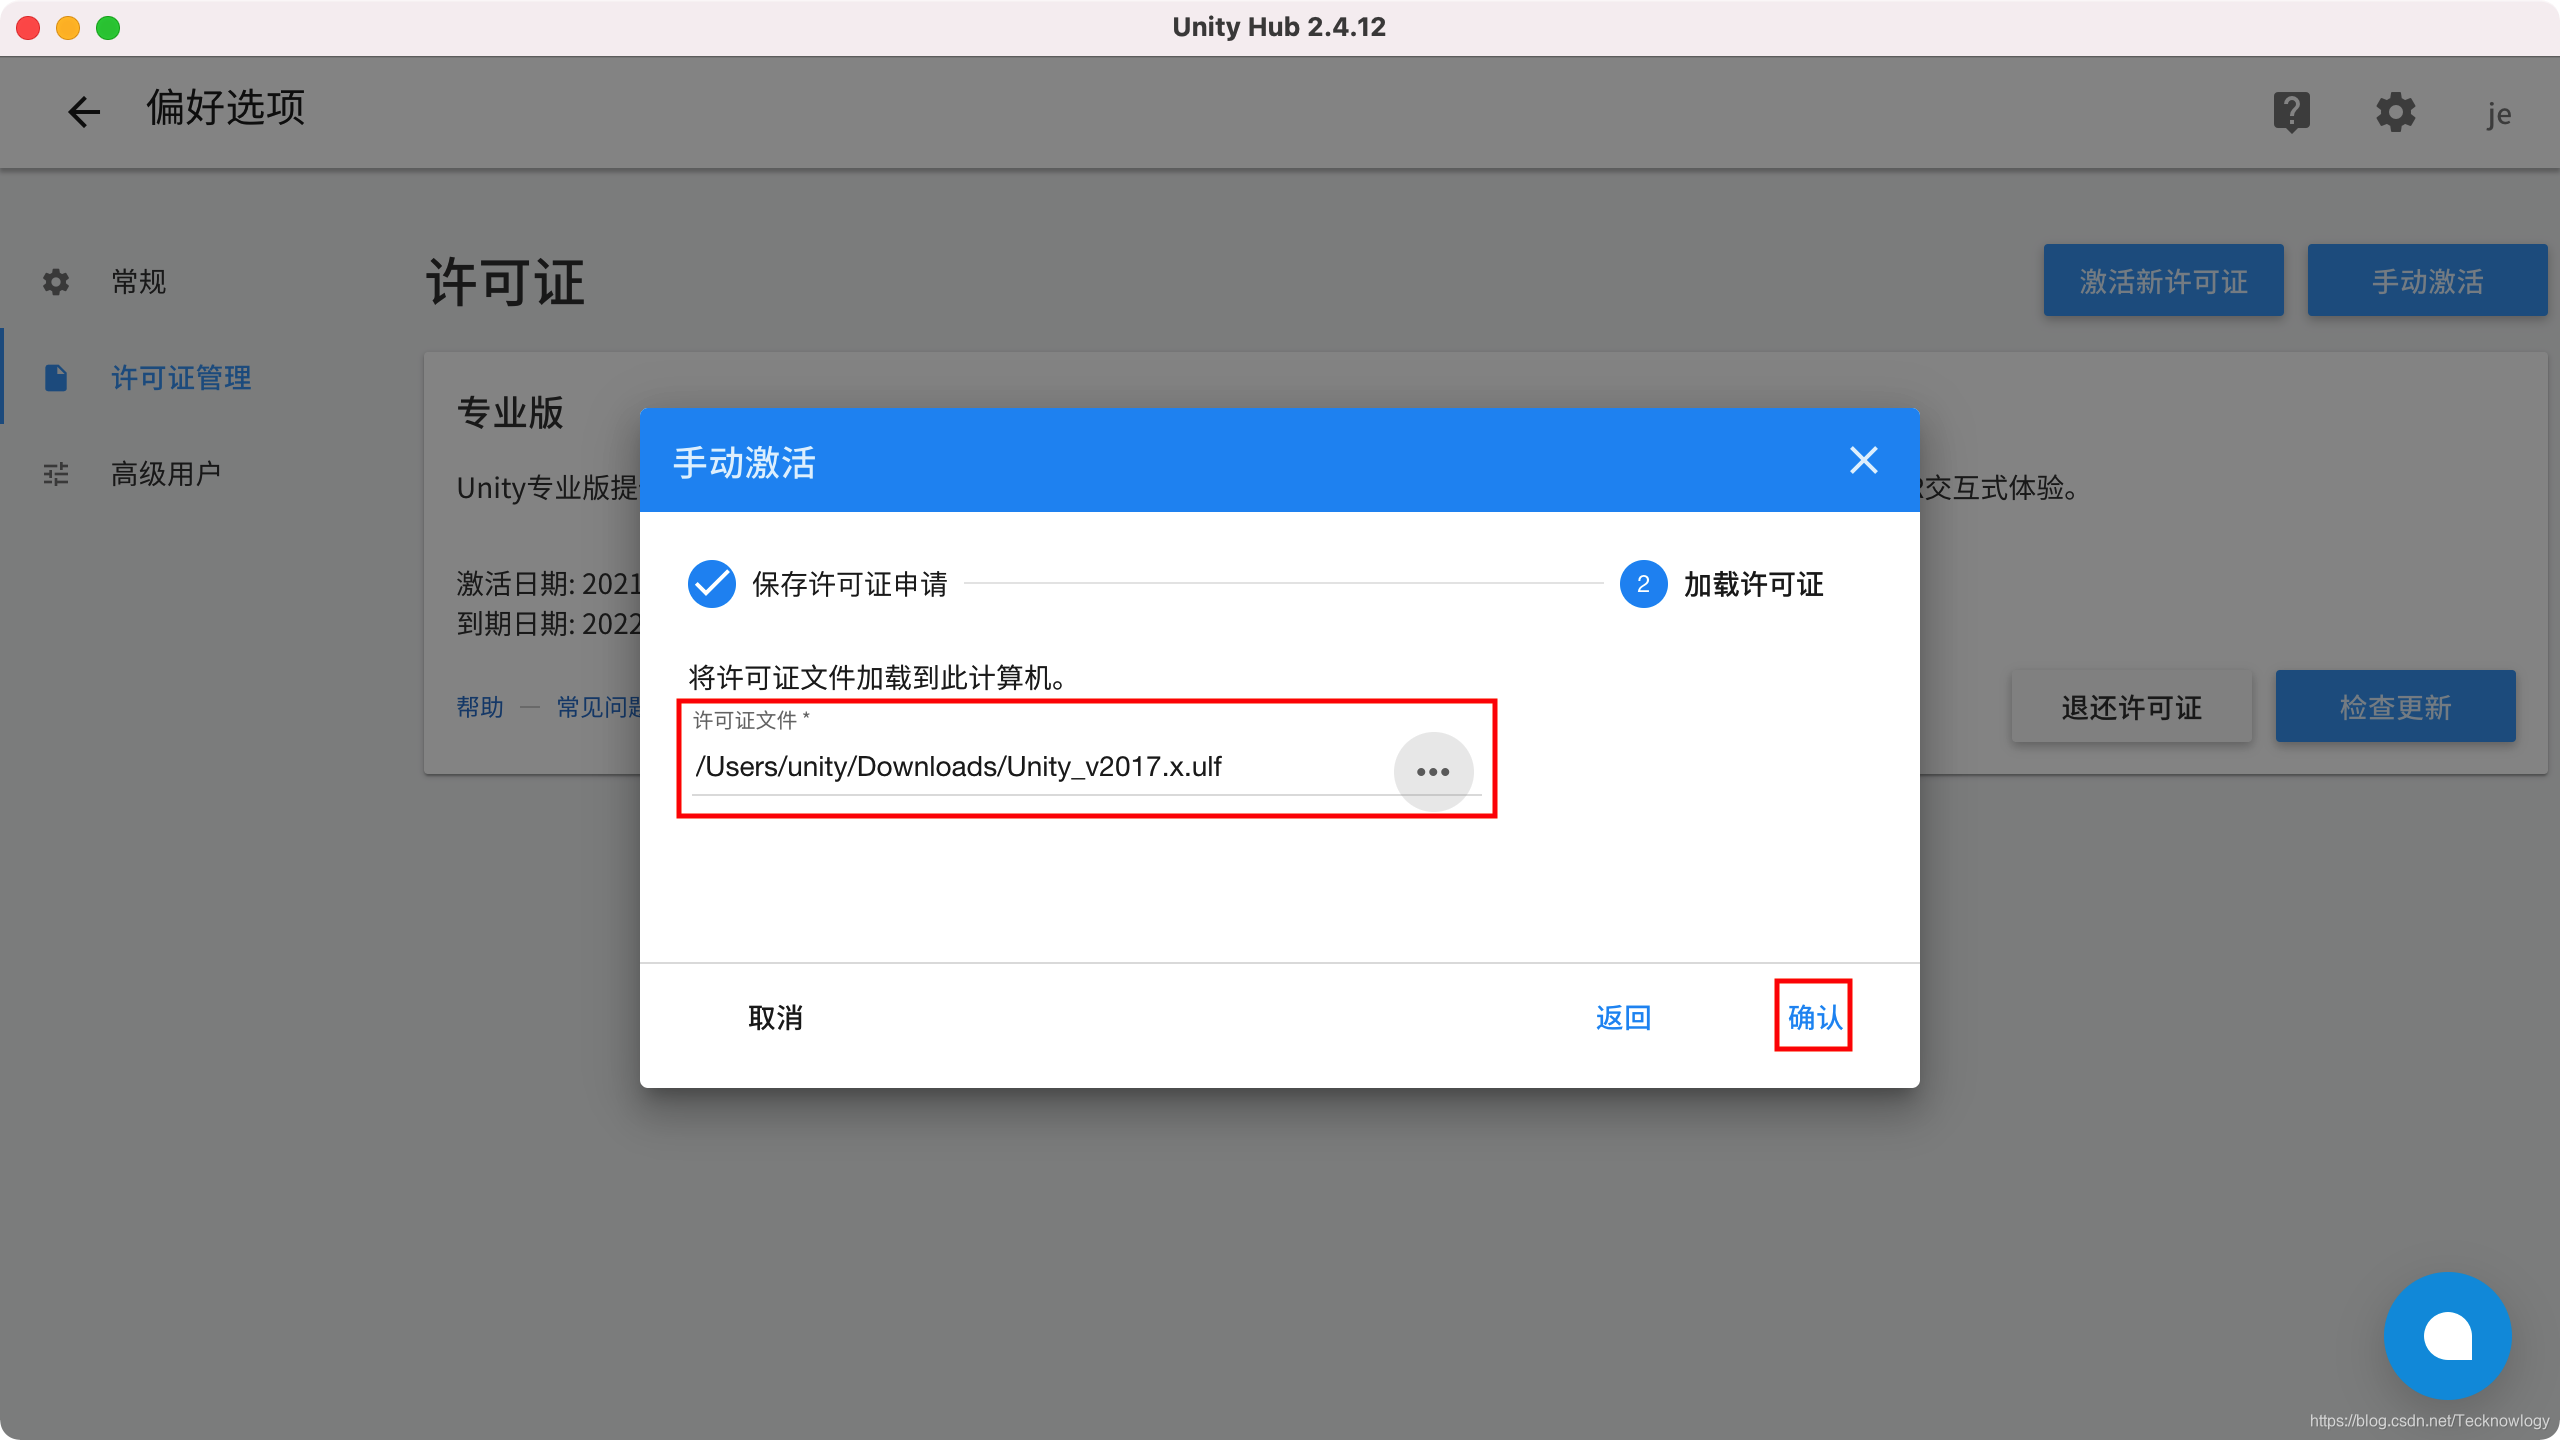2560x1440 pixels.
Task: Click the back arrow next to 偏好选项
Action: click(84, 111)
